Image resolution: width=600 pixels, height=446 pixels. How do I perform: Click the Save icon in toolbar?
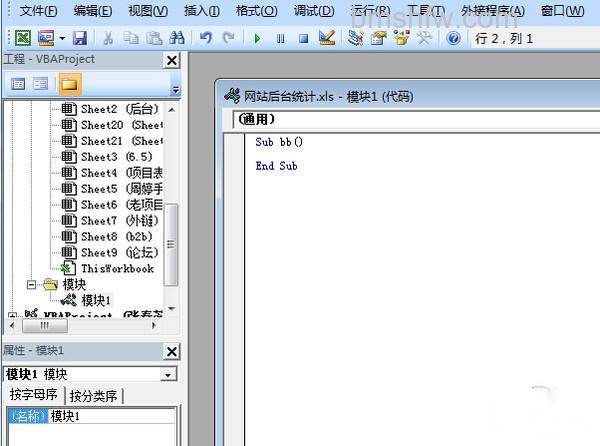[80, 38]
